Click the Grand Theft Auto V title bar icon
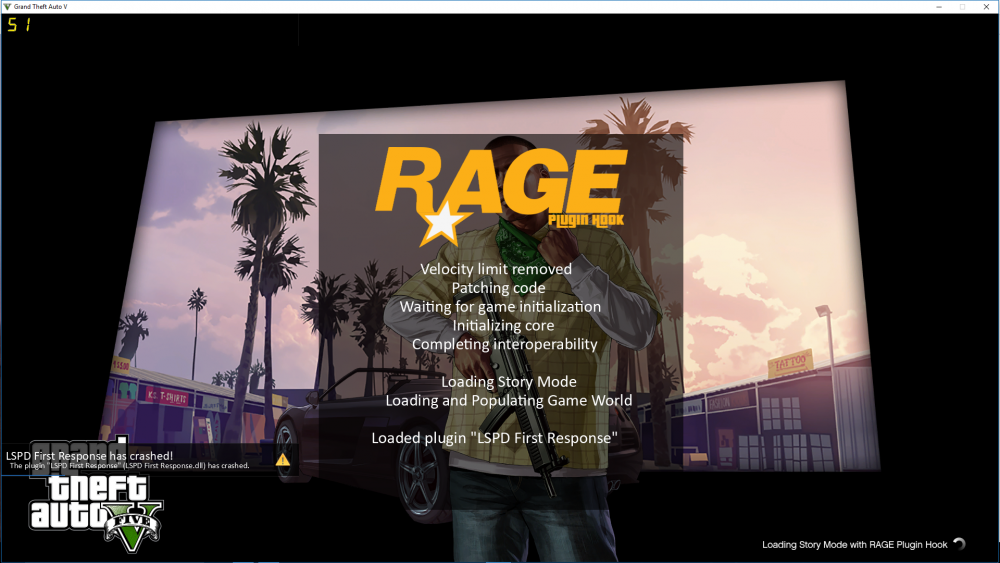This screenshot has width=1000, height=563. pyautogui.click(x=7, y=6)
